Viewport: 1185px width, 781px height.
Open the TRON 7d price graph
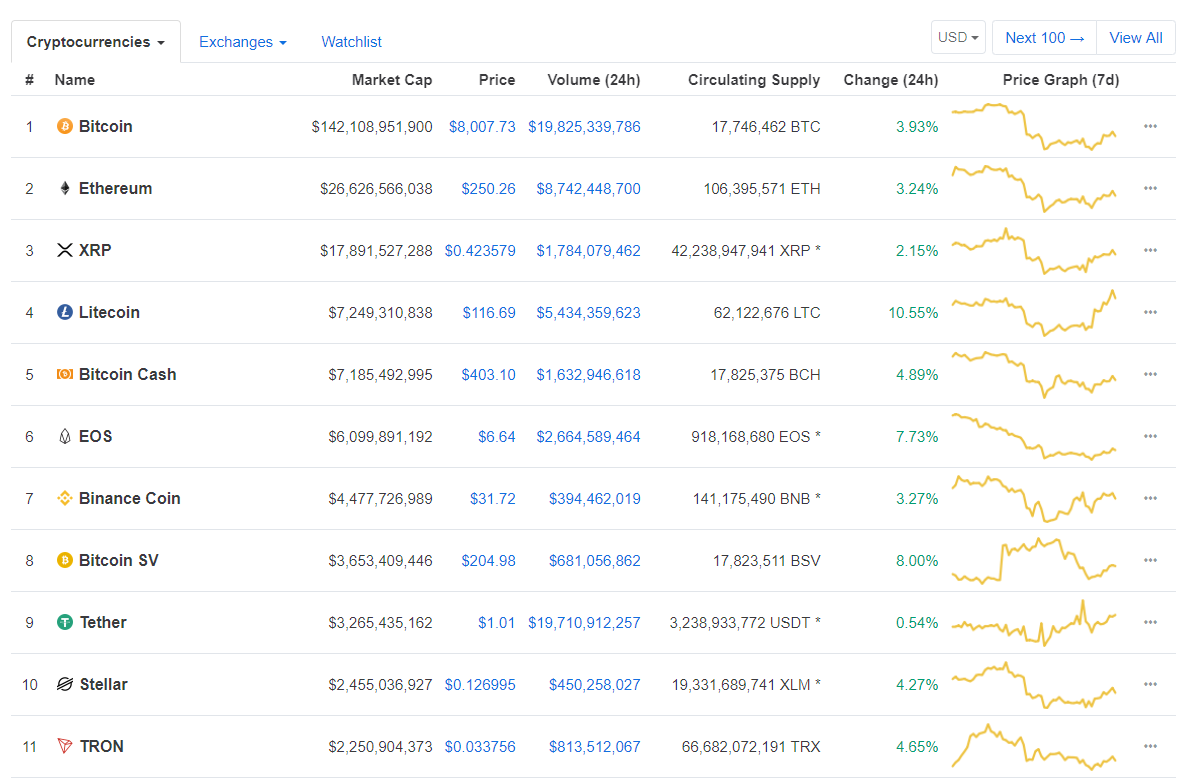coord(1034,746)
